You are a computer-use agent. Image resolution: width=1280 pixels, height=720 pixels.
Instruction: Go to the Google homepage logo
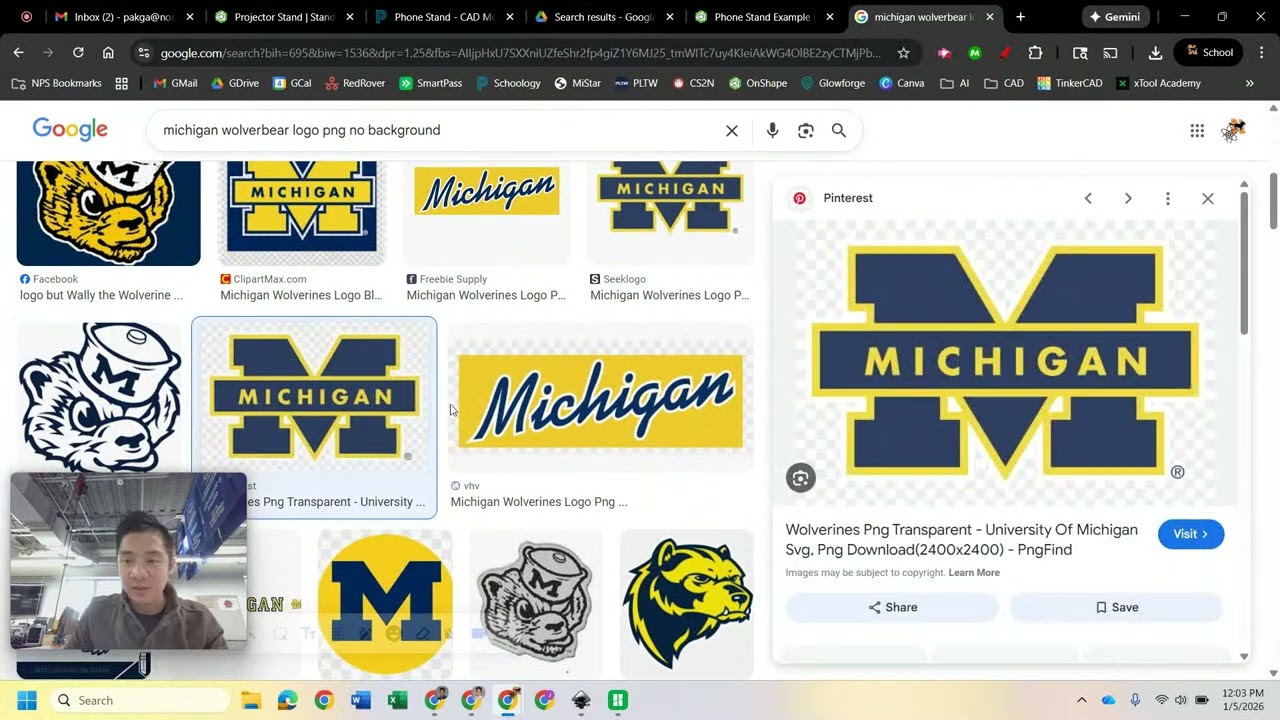[x=70, y=129]
